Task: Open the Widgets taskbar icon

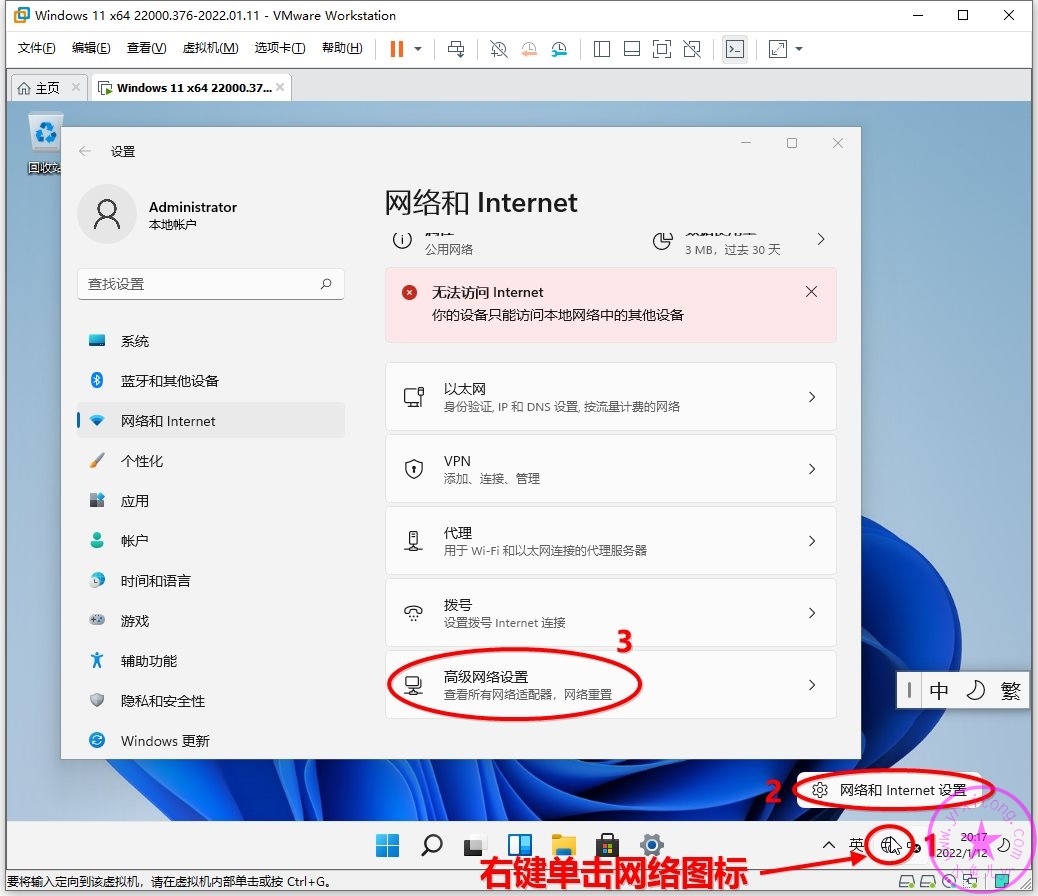Action: 520,845
